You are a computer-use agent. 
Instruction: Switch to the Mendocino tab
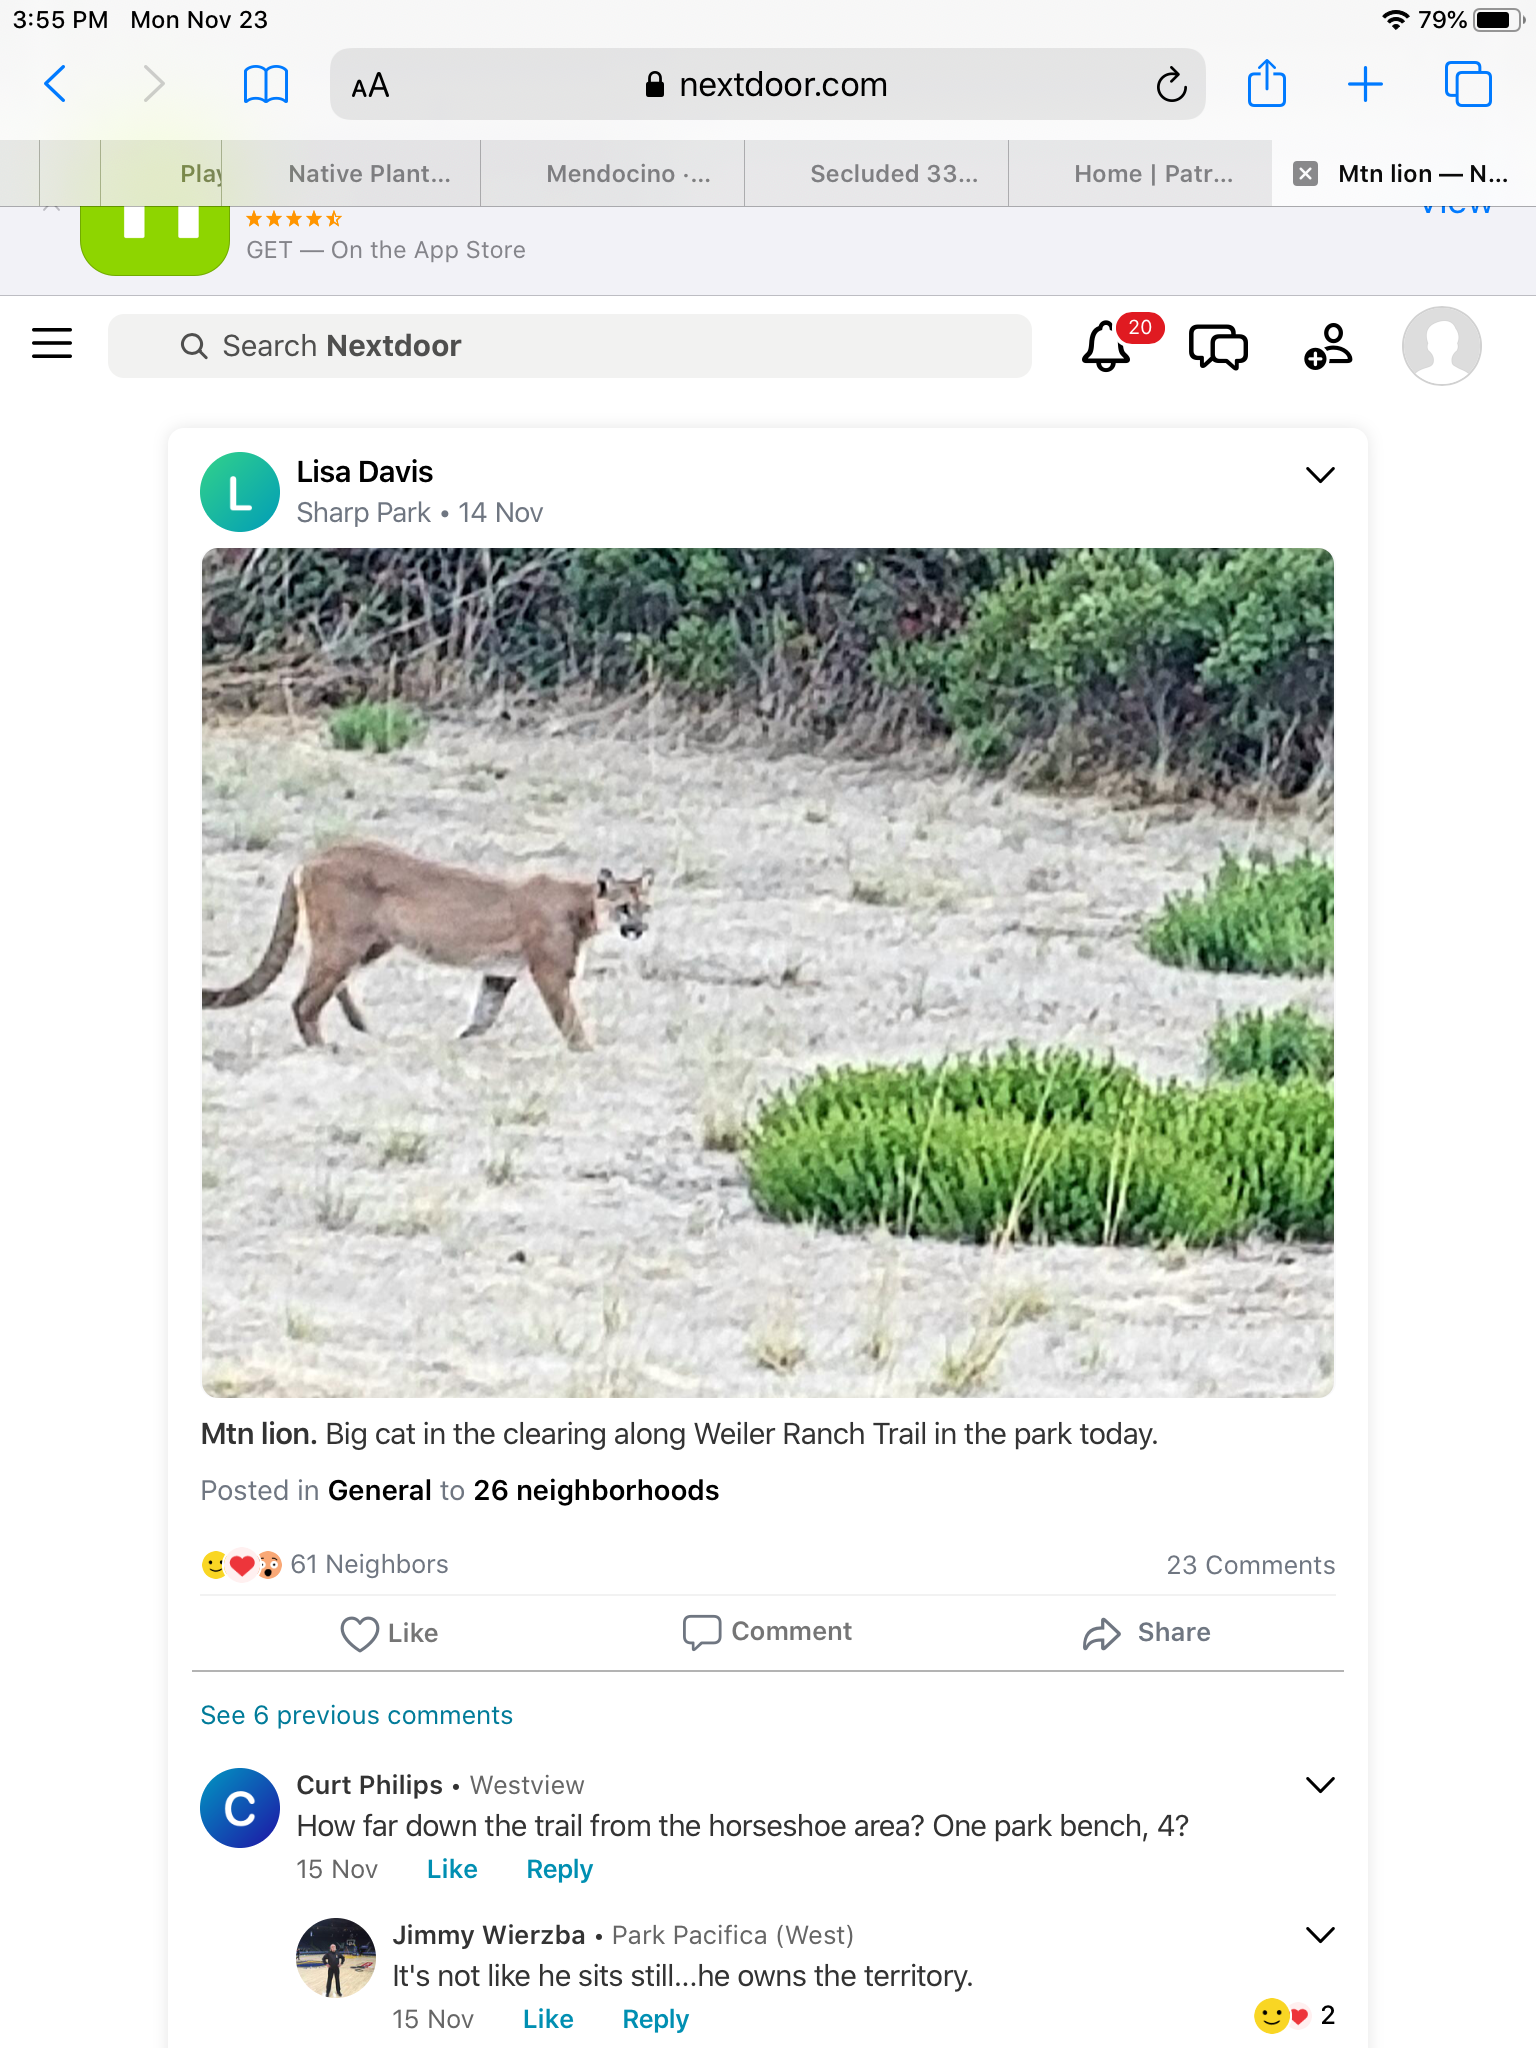click(x=628, y=174)
